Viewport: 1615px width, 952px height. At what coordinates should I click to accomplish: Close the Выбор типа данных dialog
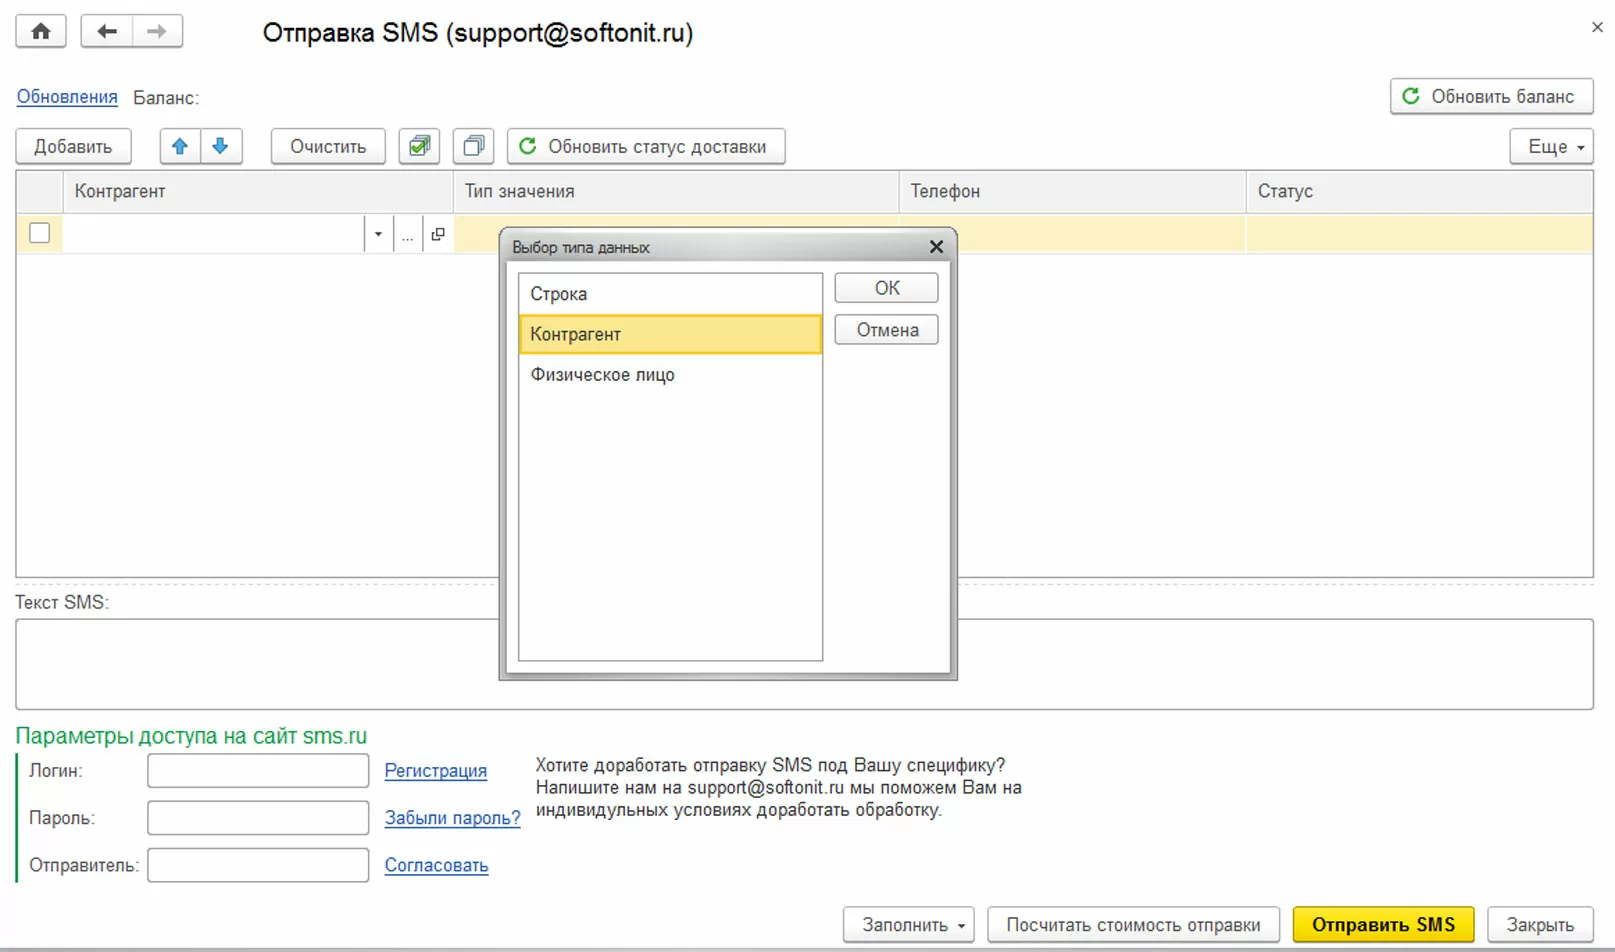click(x=936, y=247)
